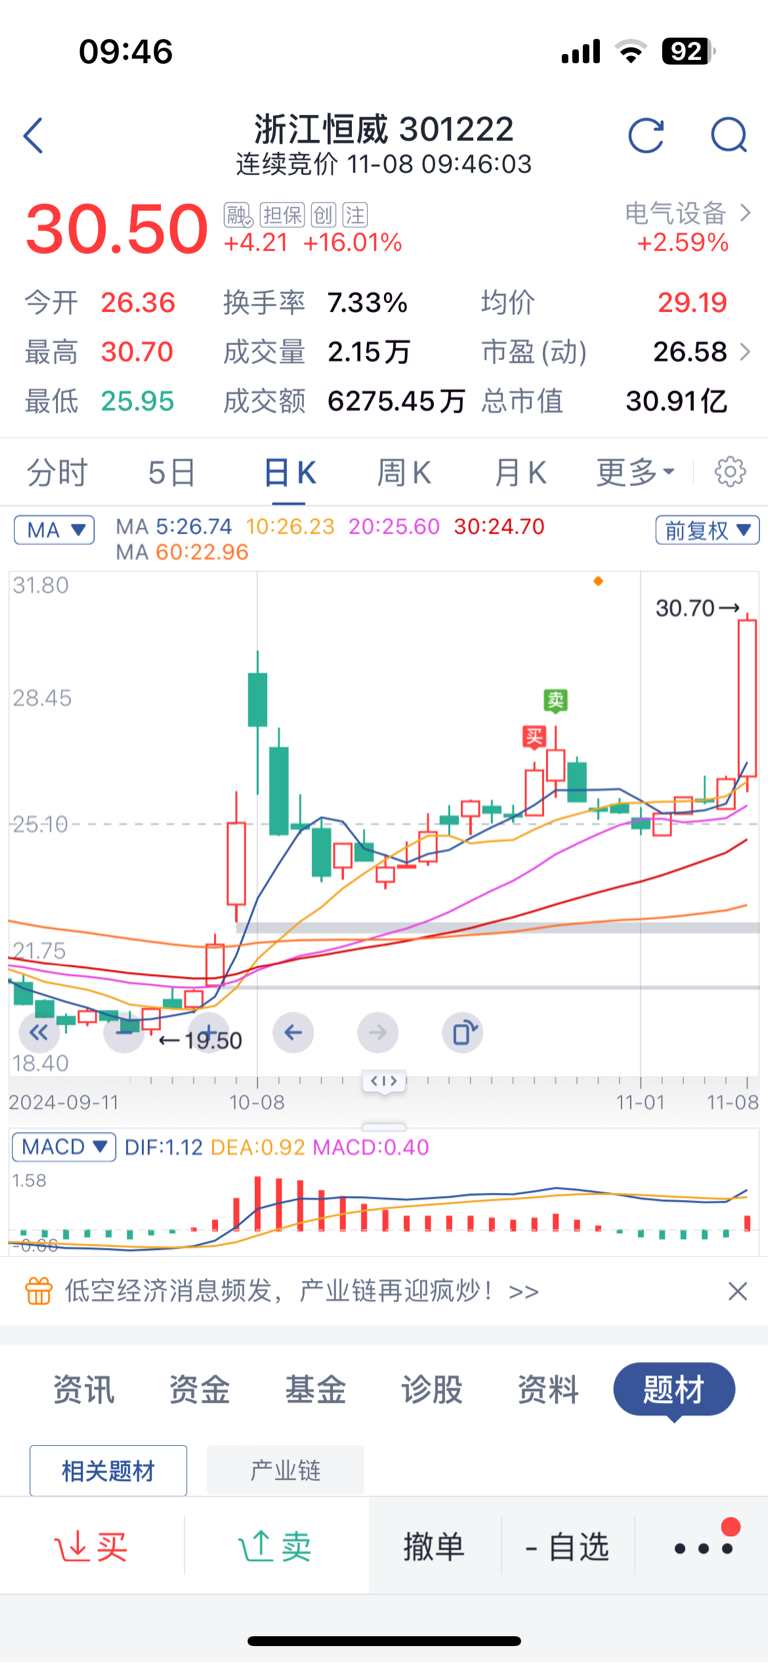Tap the +16.01% change percentage
The height and width of the screenshot is (1663, 768).
tap(352, 243)
